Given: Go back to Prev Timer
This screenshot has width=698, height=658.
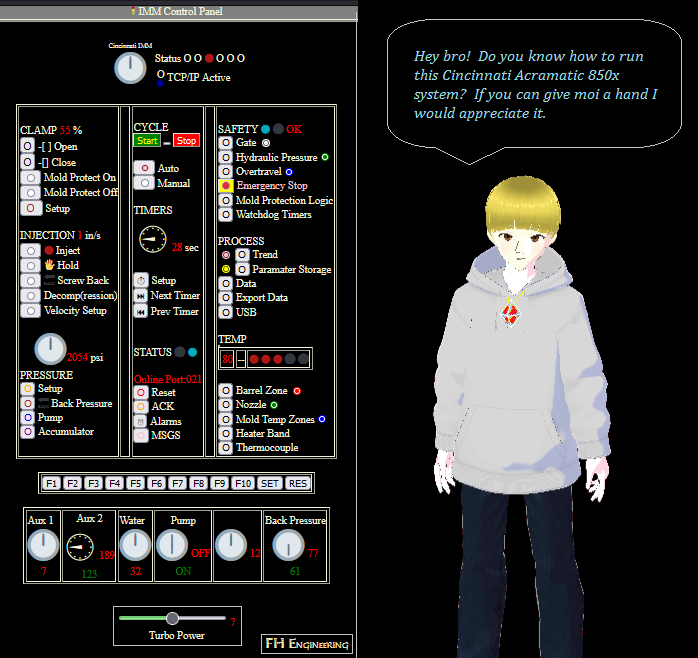Looking at the screenshot, I should (141, 311).
